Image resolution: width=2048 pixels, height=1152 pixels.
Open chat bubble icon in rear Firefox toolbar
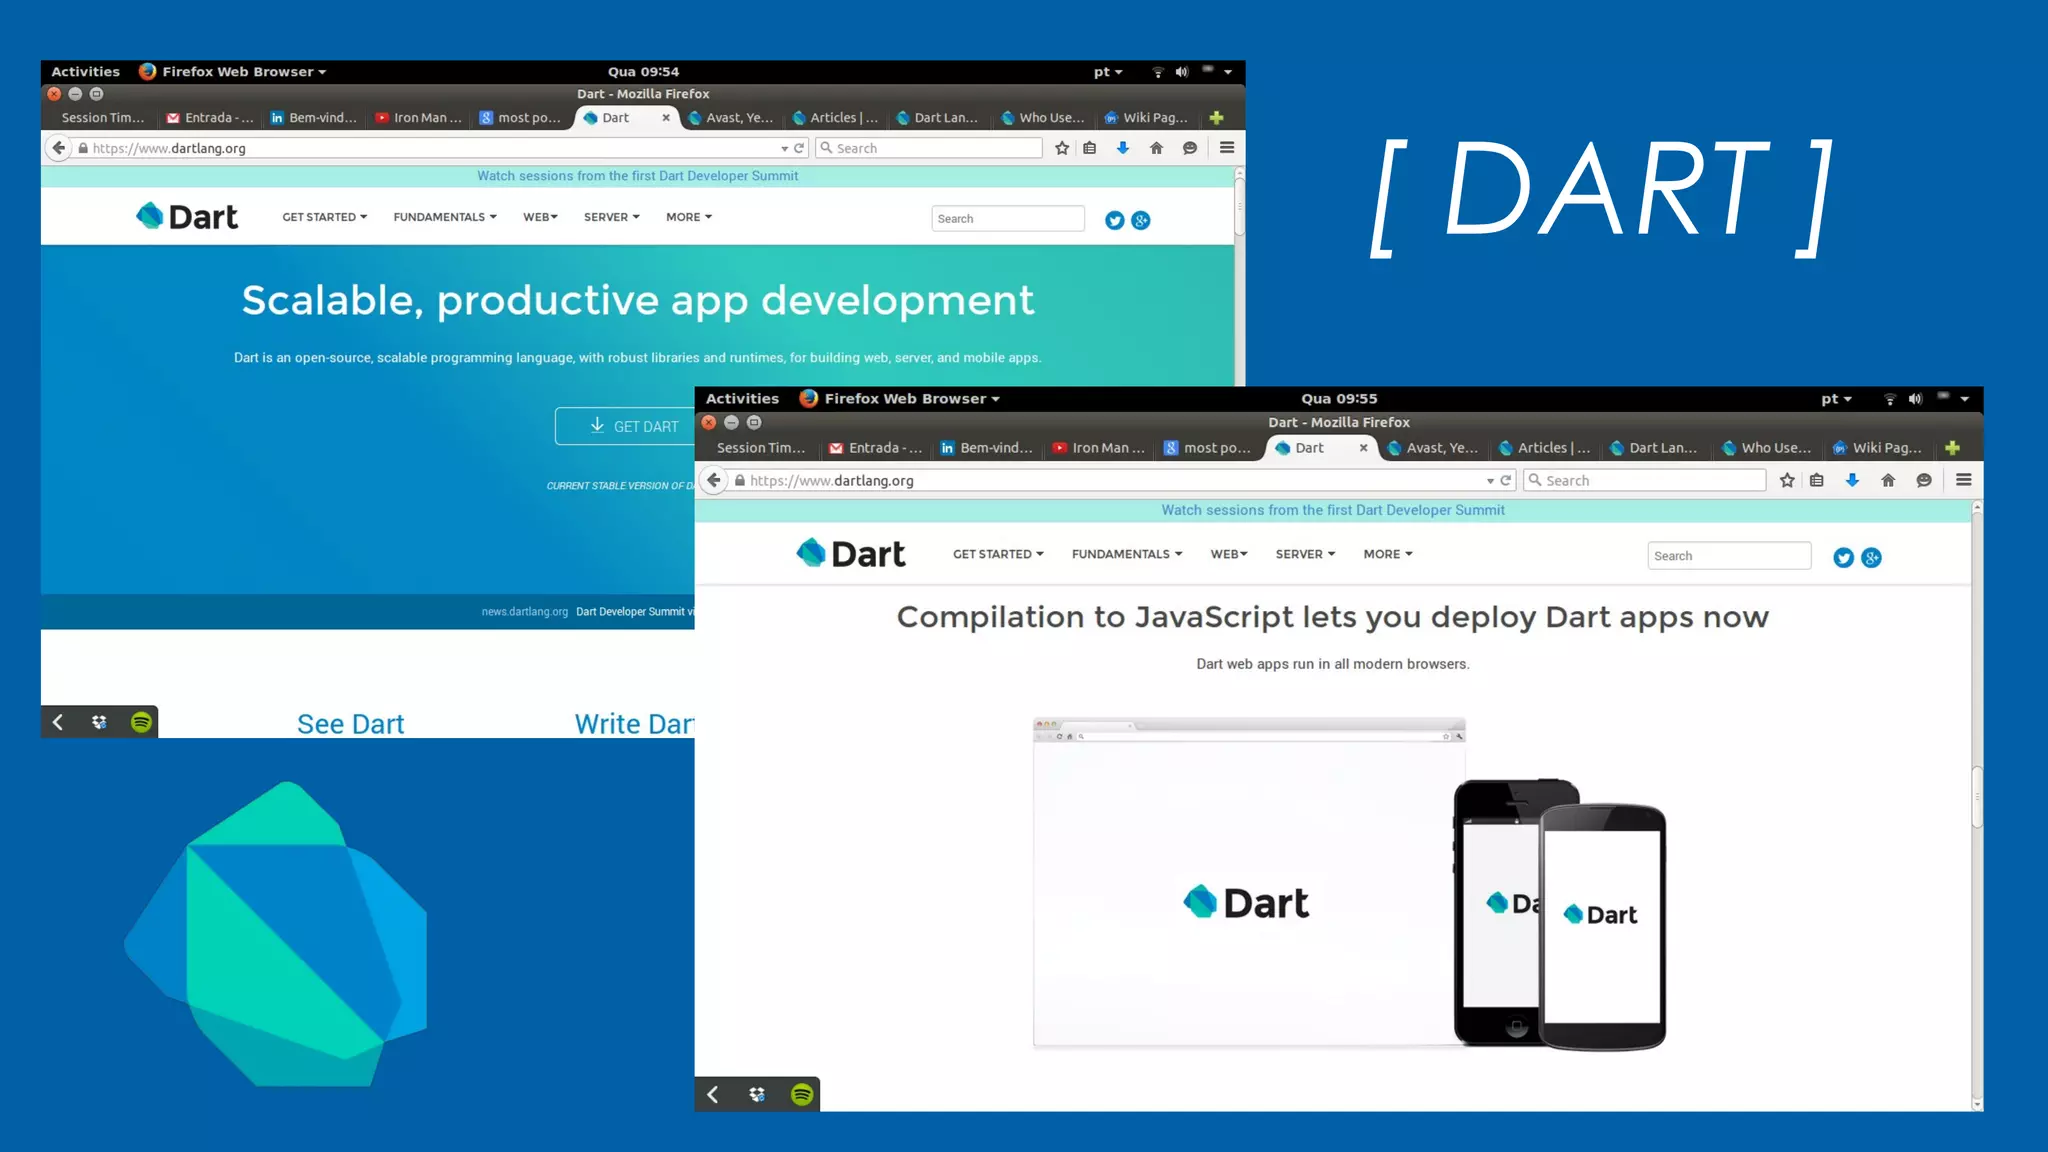pos(1190,148)
